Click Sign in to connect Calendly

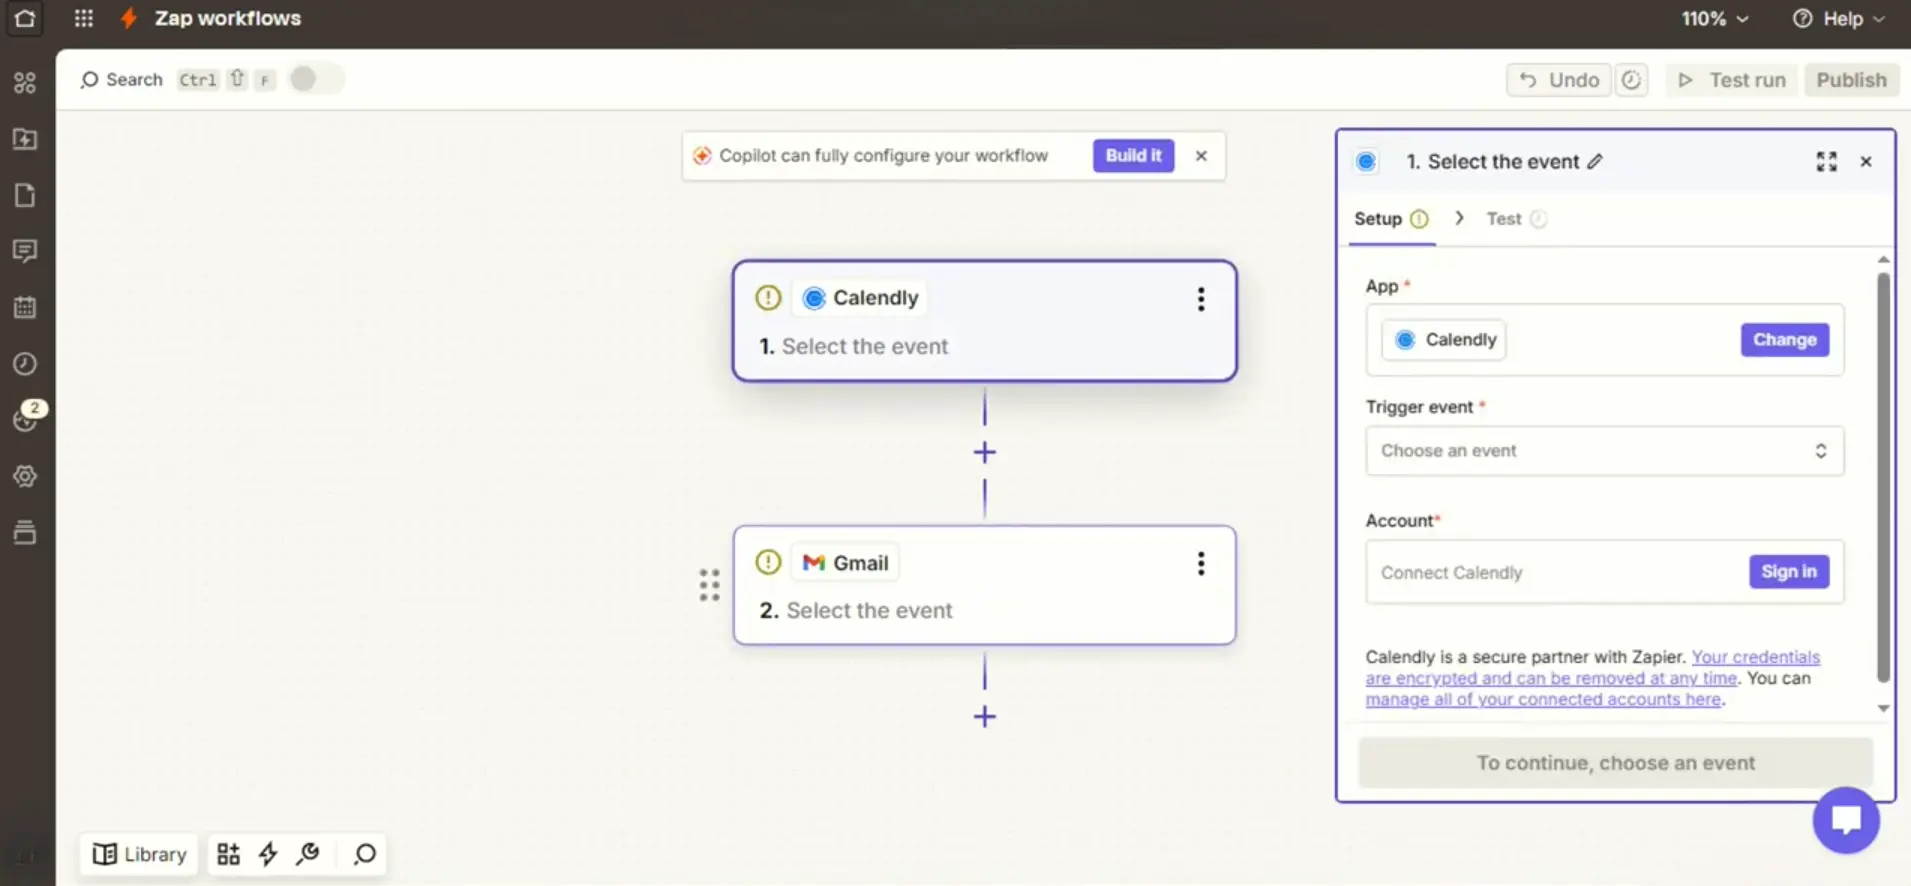pos(1788,572)
